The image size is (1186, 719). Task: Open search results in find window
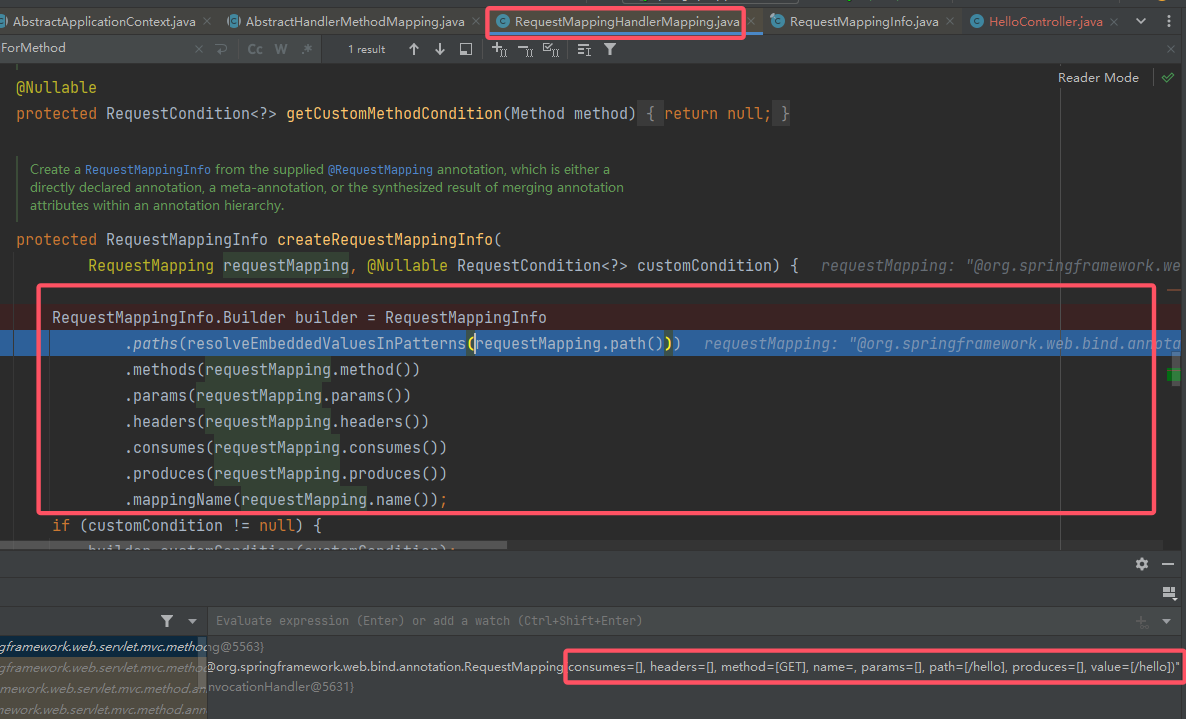point(466,49)
